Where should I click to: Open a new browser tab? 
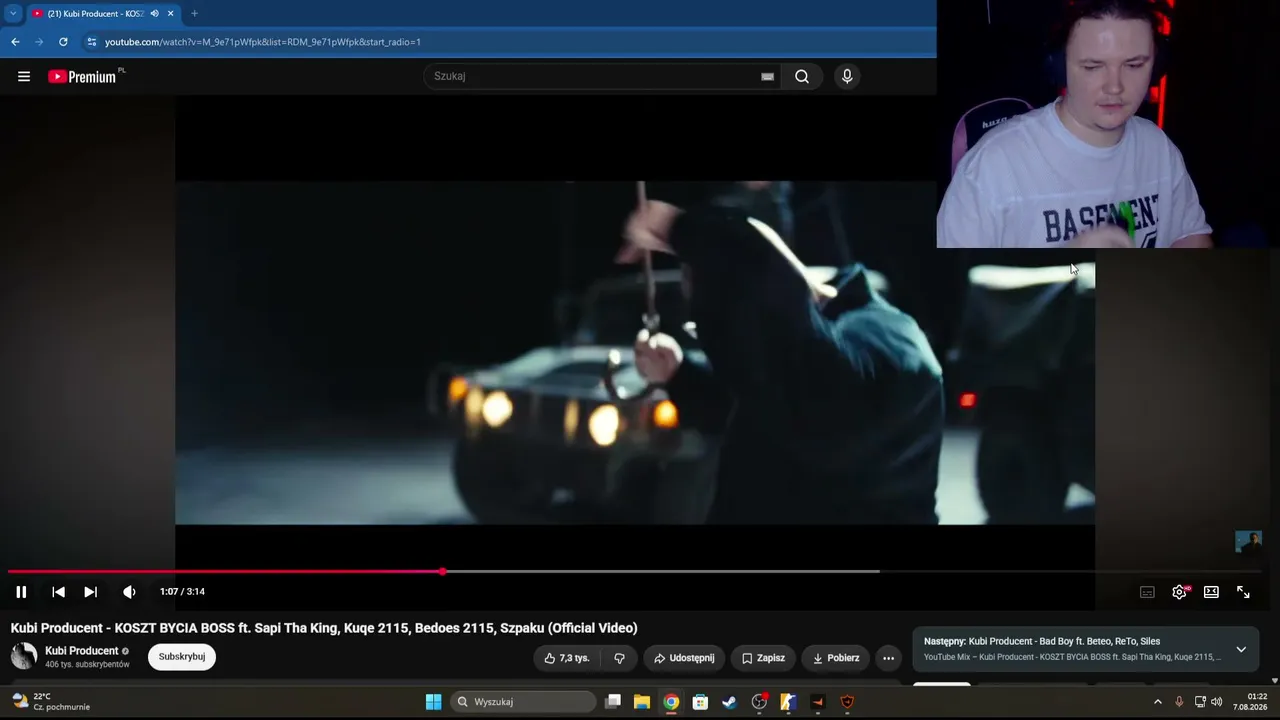[194, 14]
